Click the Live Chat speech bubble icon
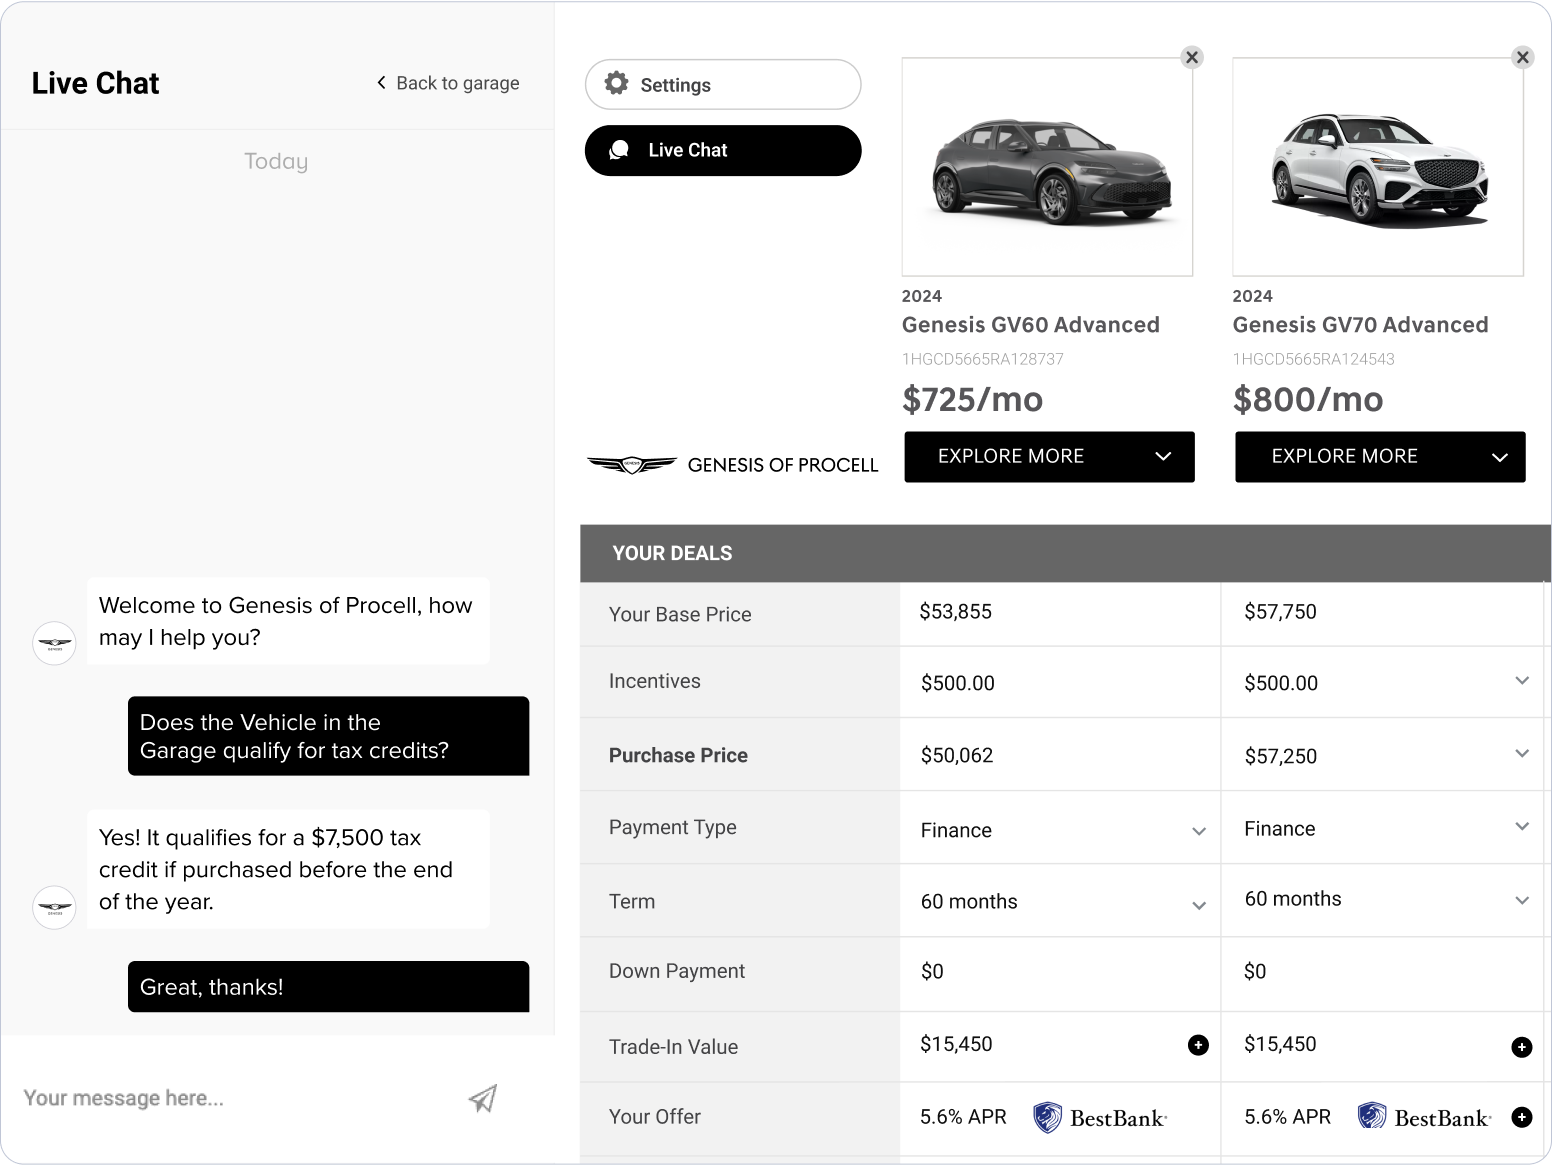1552x1165 pixels. tap(619, 150)
